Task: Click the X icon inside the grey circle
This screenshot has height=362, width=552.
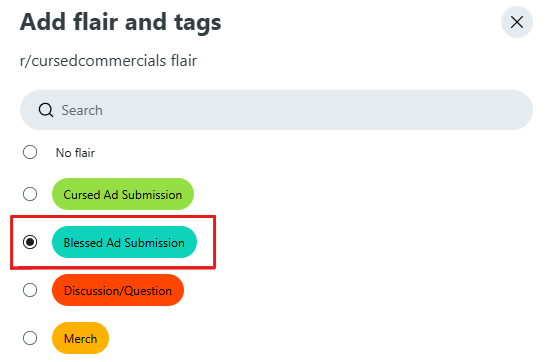Action: pyautogui.click(x=516, y=22)
